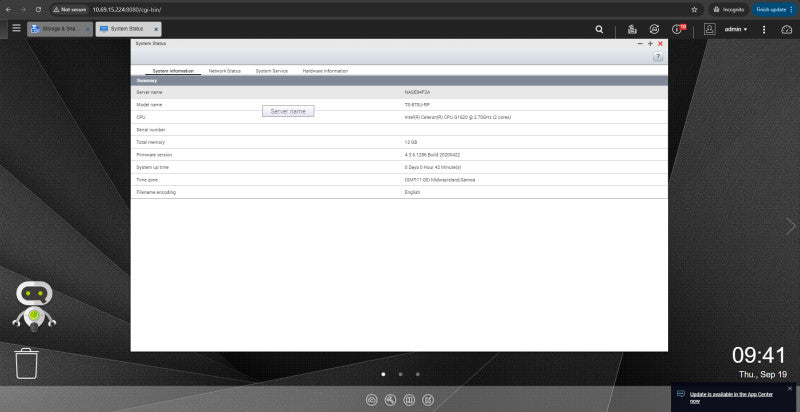Select the first desktop page dot
Image resolution: width=800 pixels, height=412 pixels.
(x=383, y=374)
